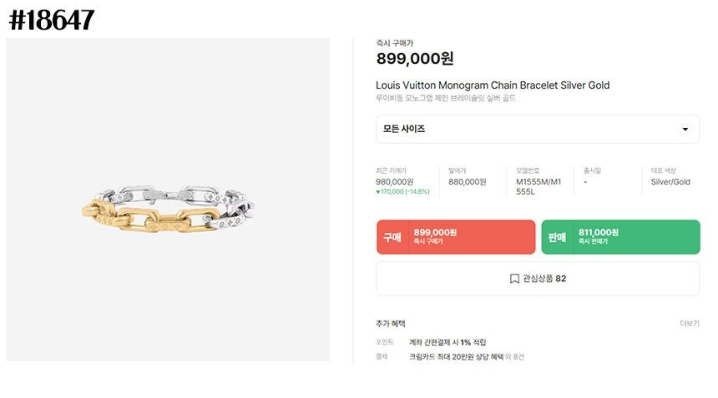Click the 811,000원 instant sell price
The image size is (718, 398).
click(x=598, y=232)
